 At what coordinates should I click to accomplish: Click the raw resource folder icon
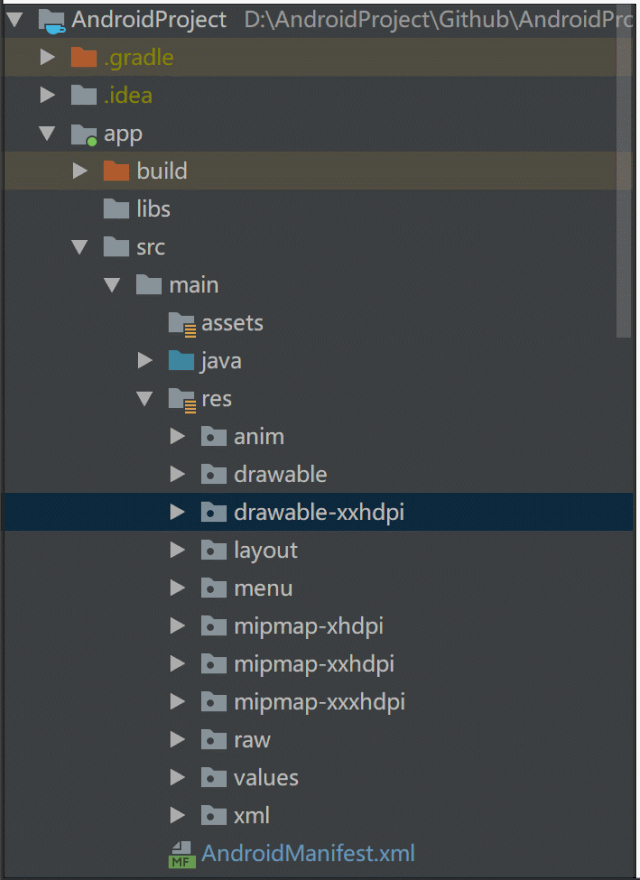214,739
